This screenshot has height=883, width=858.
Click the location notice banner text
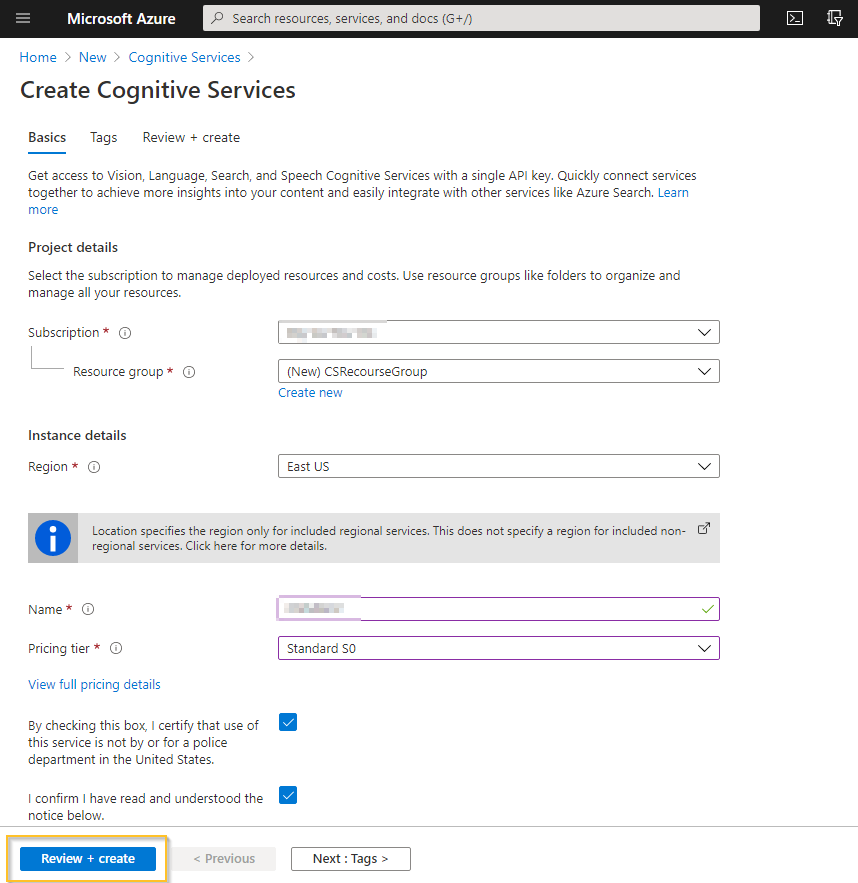(388, 538)
